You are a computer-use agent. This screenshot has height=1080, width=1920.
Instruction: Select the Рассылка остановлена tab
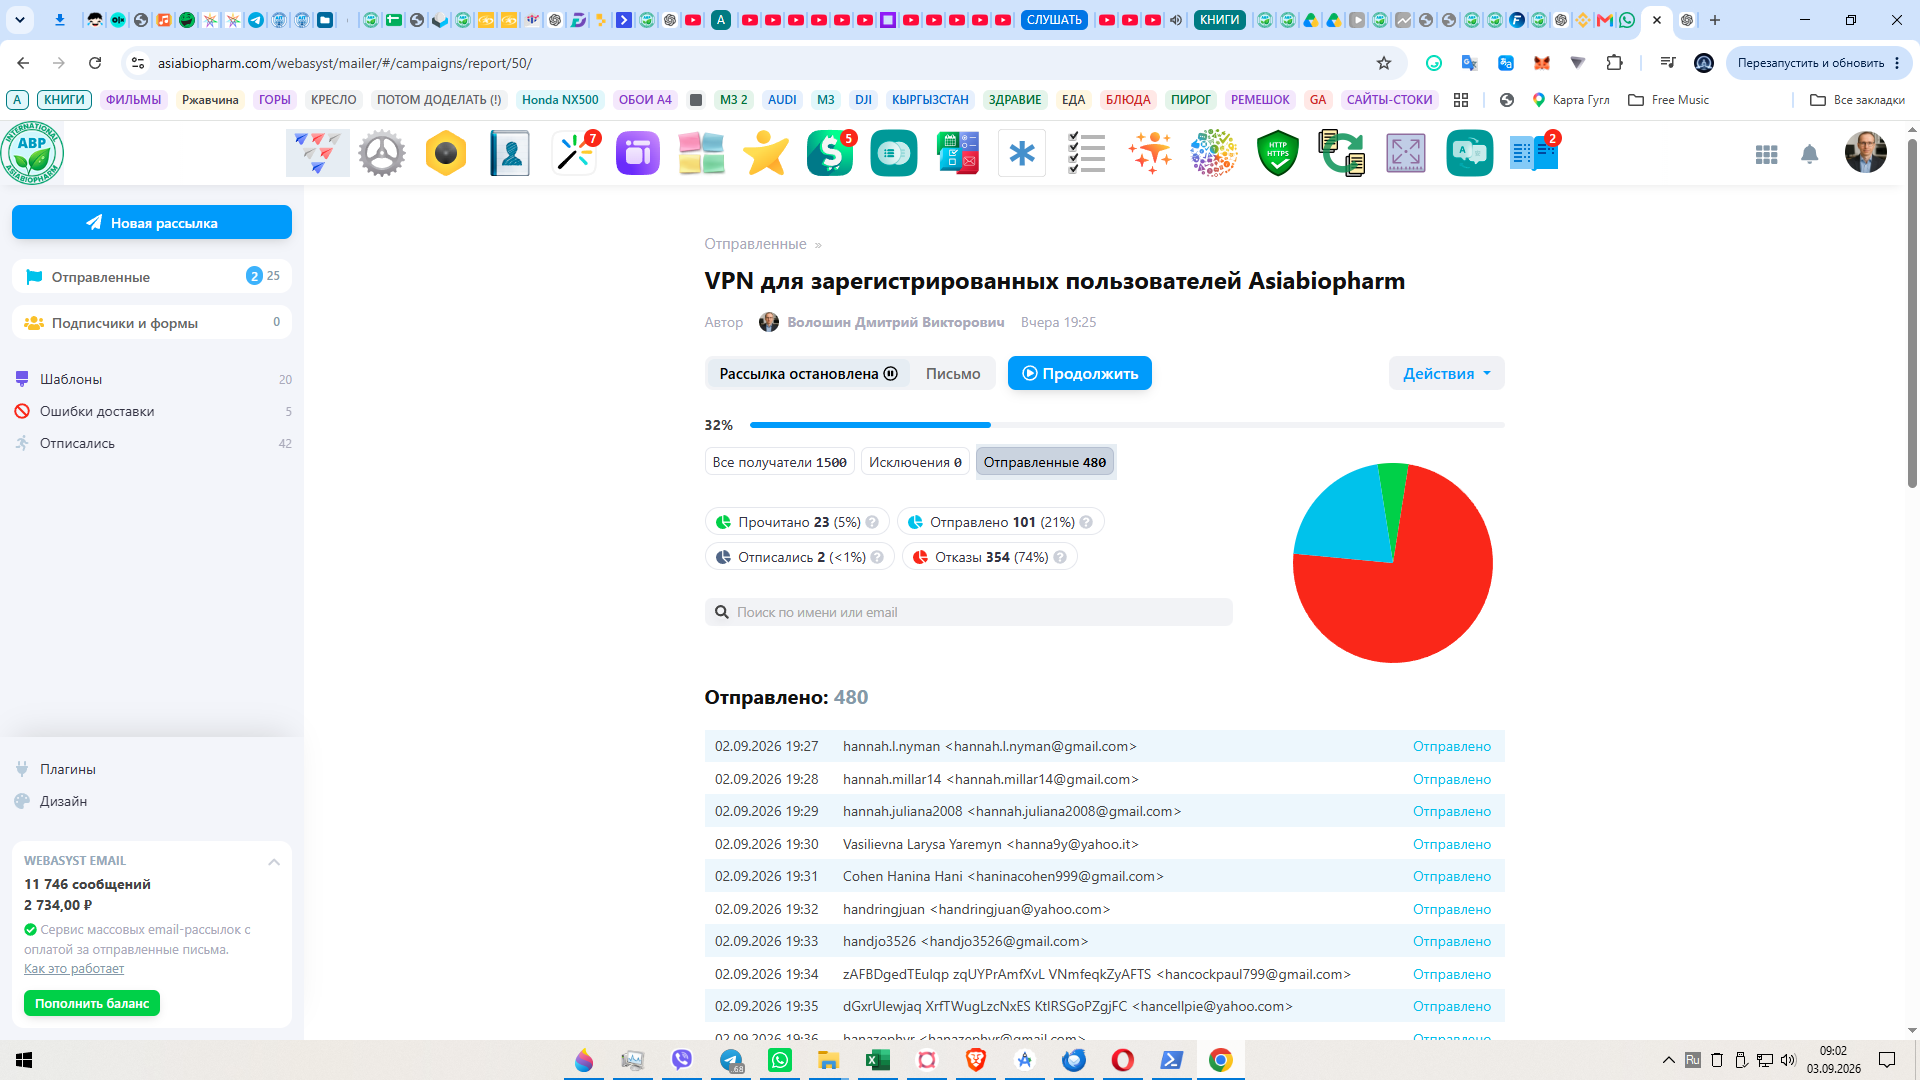(x=808, y=373)
